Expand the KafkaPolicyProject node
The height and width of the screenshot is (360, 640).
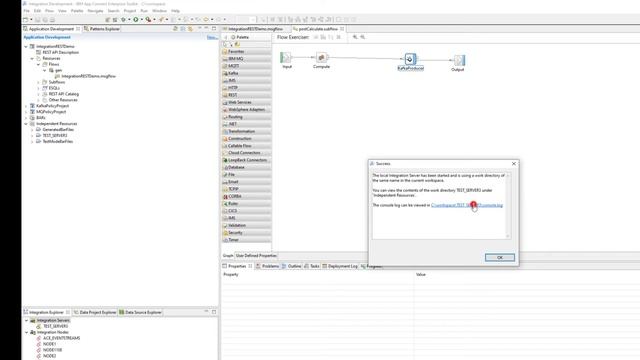pos(26,106)
